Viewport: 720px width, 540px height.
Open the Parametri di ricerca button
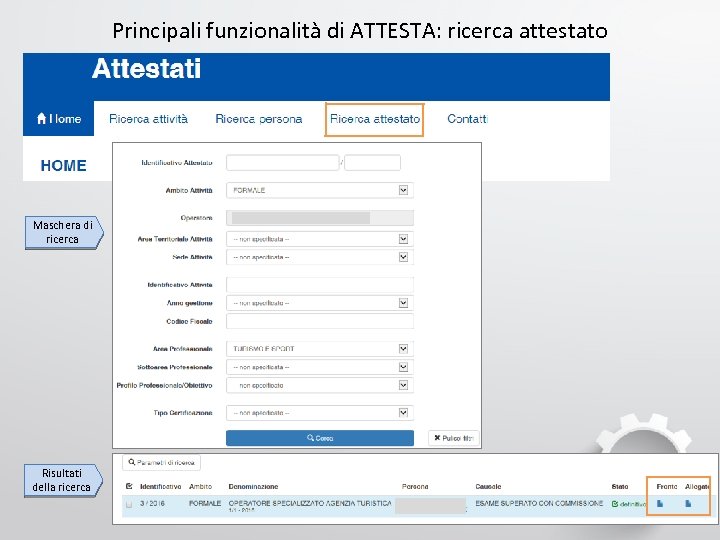click(162, 462)
